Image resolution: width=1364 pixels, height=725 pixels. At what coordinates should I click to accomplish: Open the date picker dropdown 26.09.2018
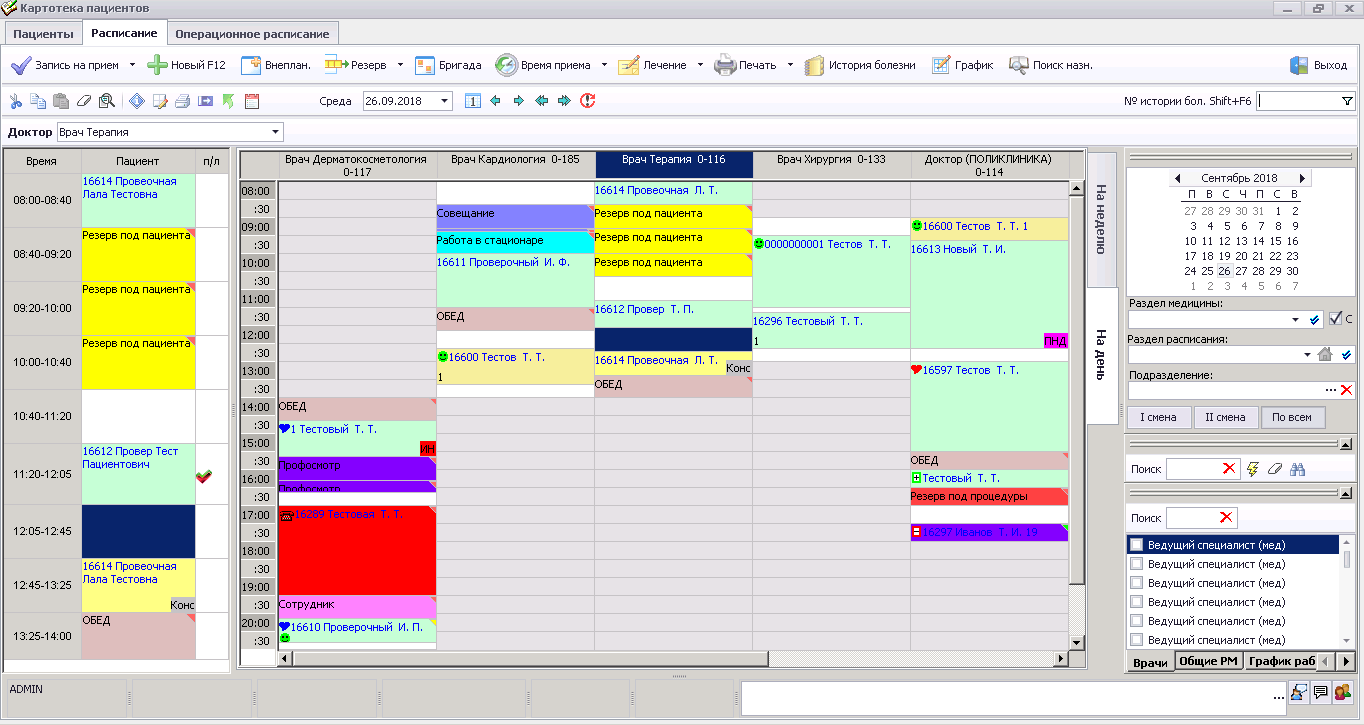tap(445, 101)
